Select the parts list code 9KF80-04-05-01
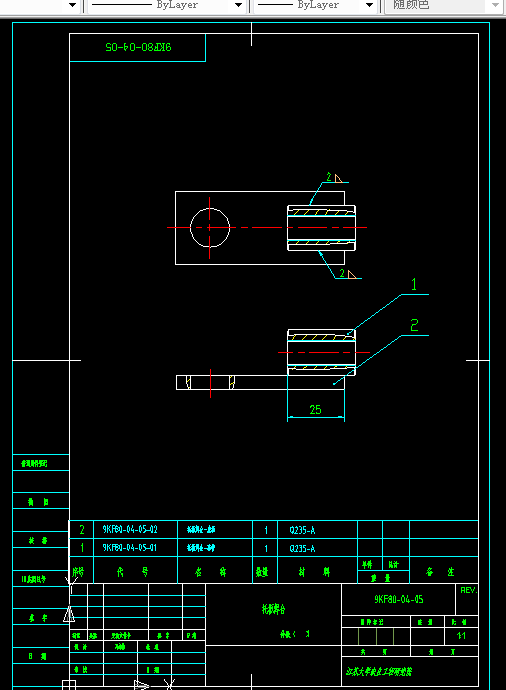Viewport: 506px width, 690px height. click(x=130, y=547)
